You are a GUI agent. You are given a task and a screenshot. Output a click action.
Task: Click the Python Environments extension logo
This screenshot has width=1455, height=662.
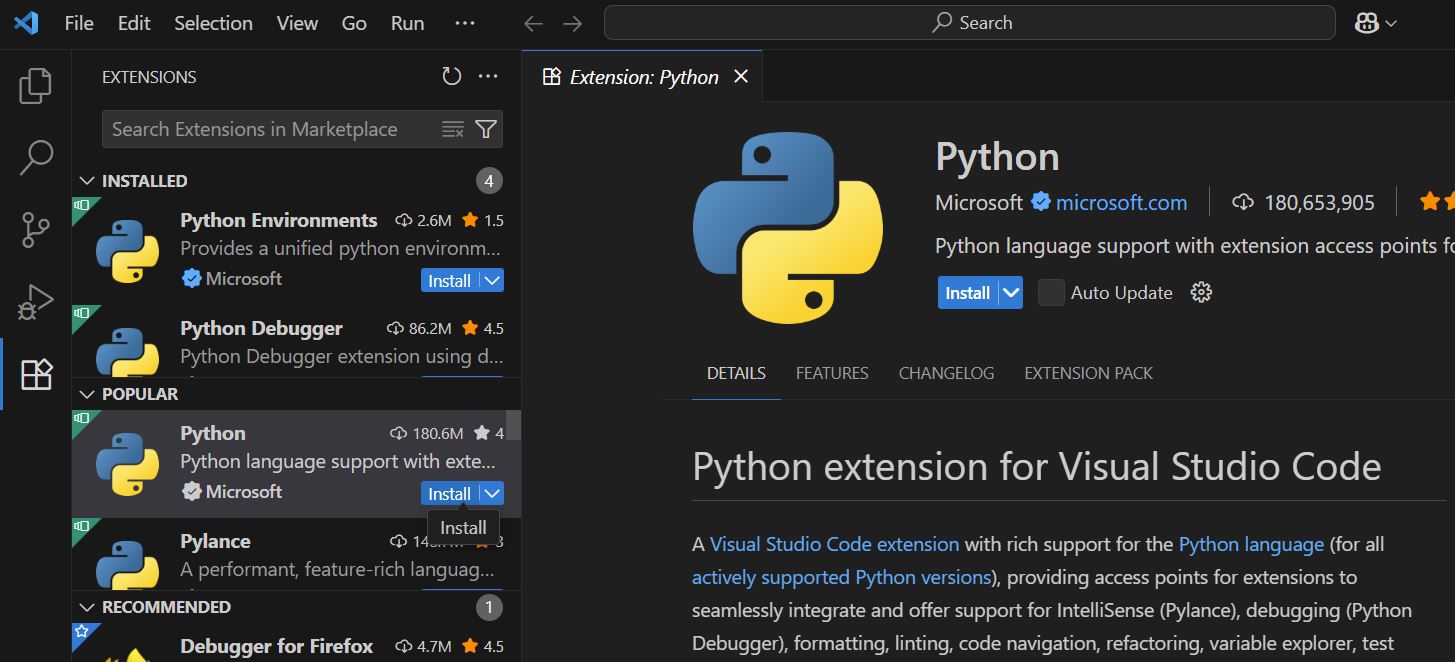tap(127, 251)
